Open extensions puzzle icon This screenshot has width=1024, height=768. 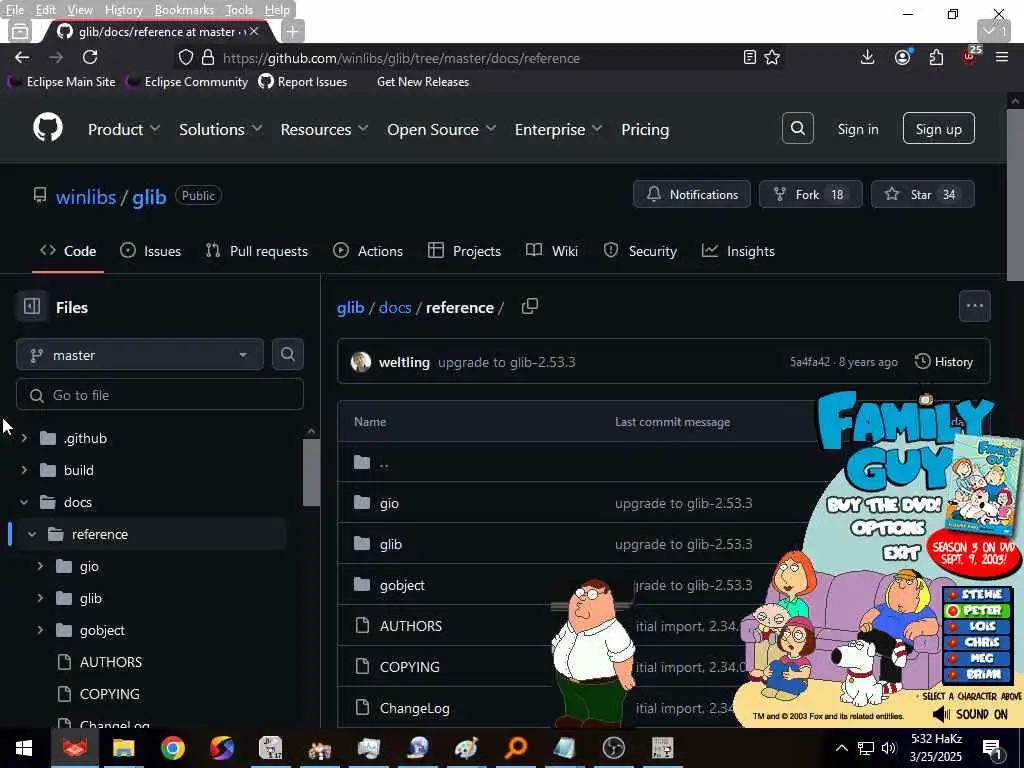(x=936, y=57)
